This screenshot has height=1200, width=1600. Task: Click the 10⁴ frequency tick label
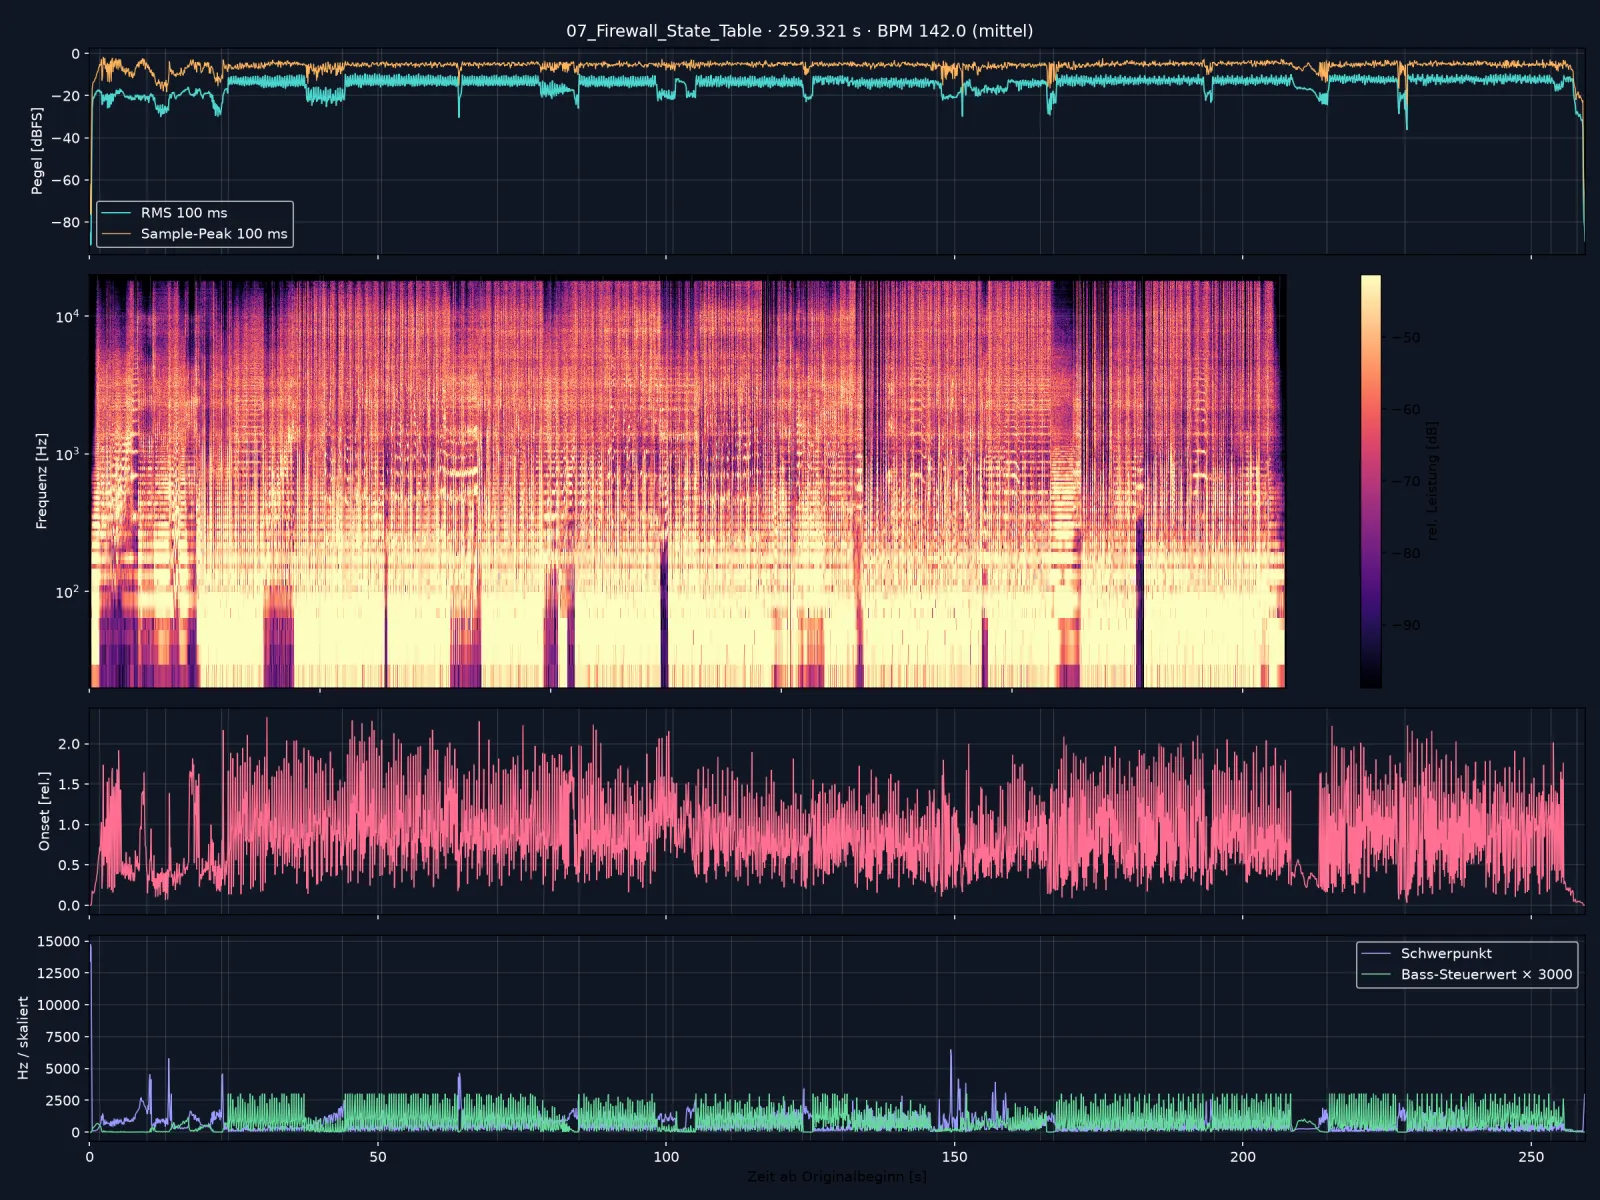point(66,316)
